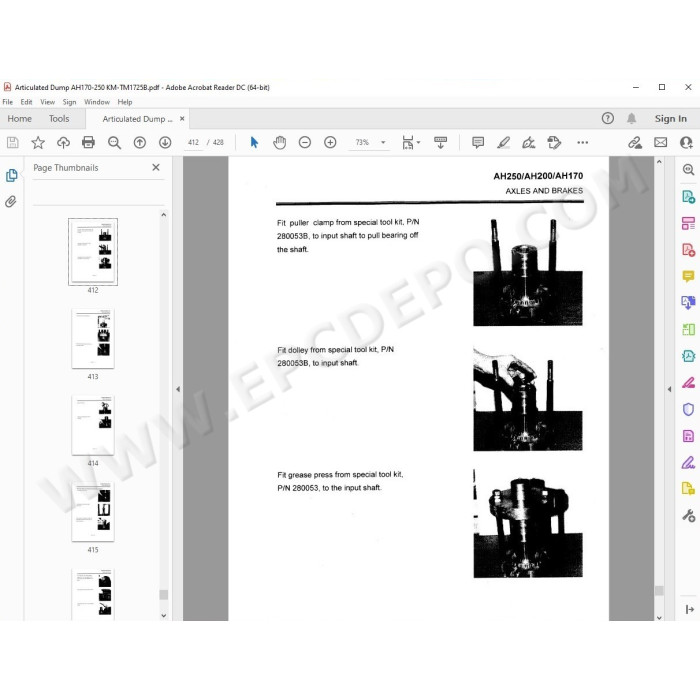
Task: Expand right pane with bottom arrow
Action: point(689,609)
